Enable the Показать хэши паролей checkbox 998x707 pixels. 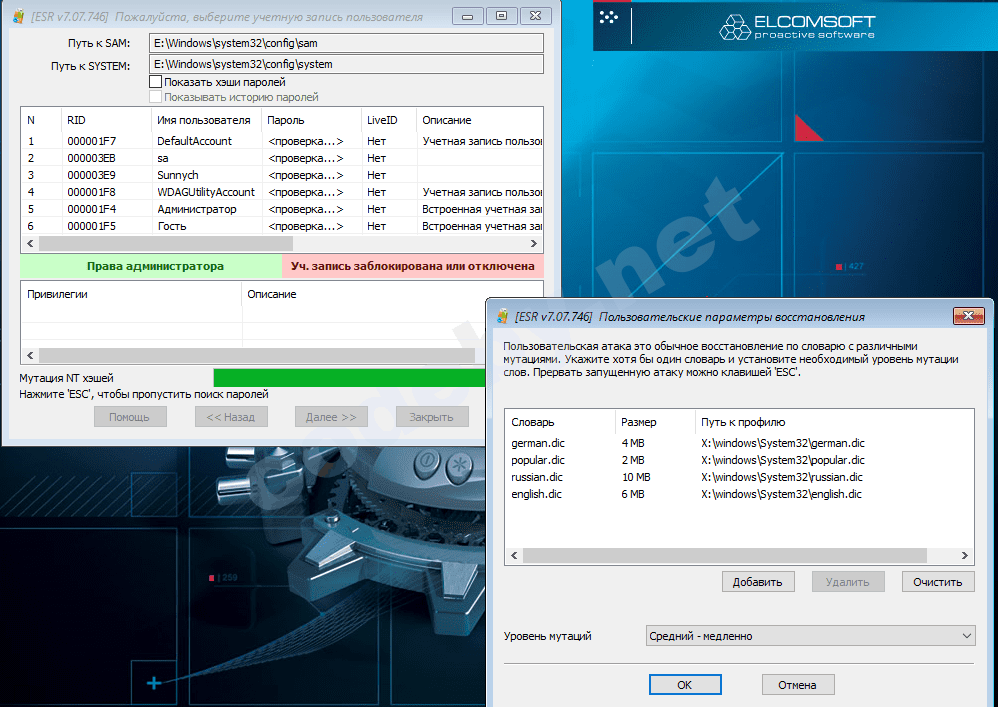[x=155, y=82]
